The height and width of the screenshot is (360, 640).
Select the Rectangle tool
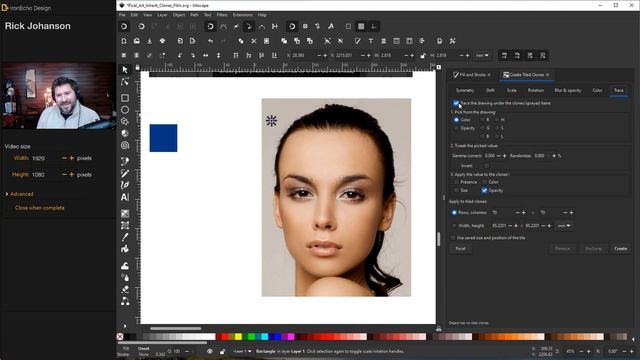click(x=125, y=98)
